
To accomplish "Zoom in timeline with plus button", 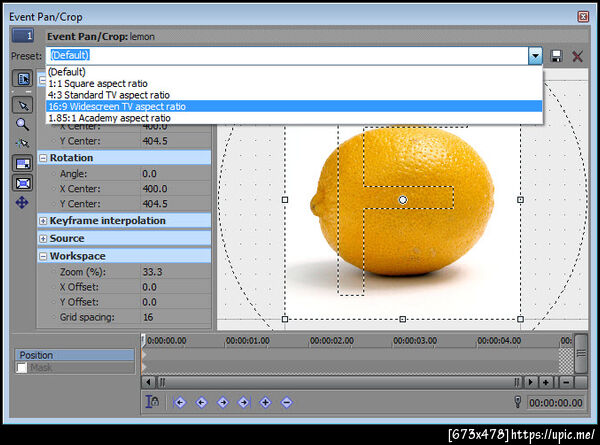I will coord(546,382).
